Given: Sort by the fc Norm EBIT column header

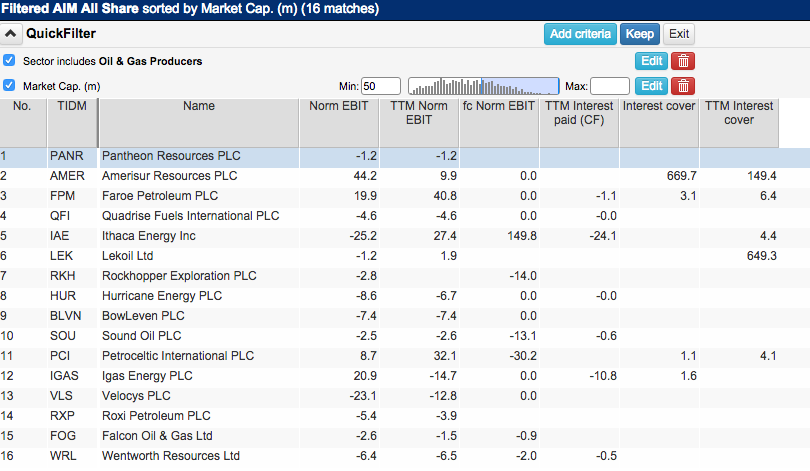Looking at the screenshot, I should click(x=499, y=123).
